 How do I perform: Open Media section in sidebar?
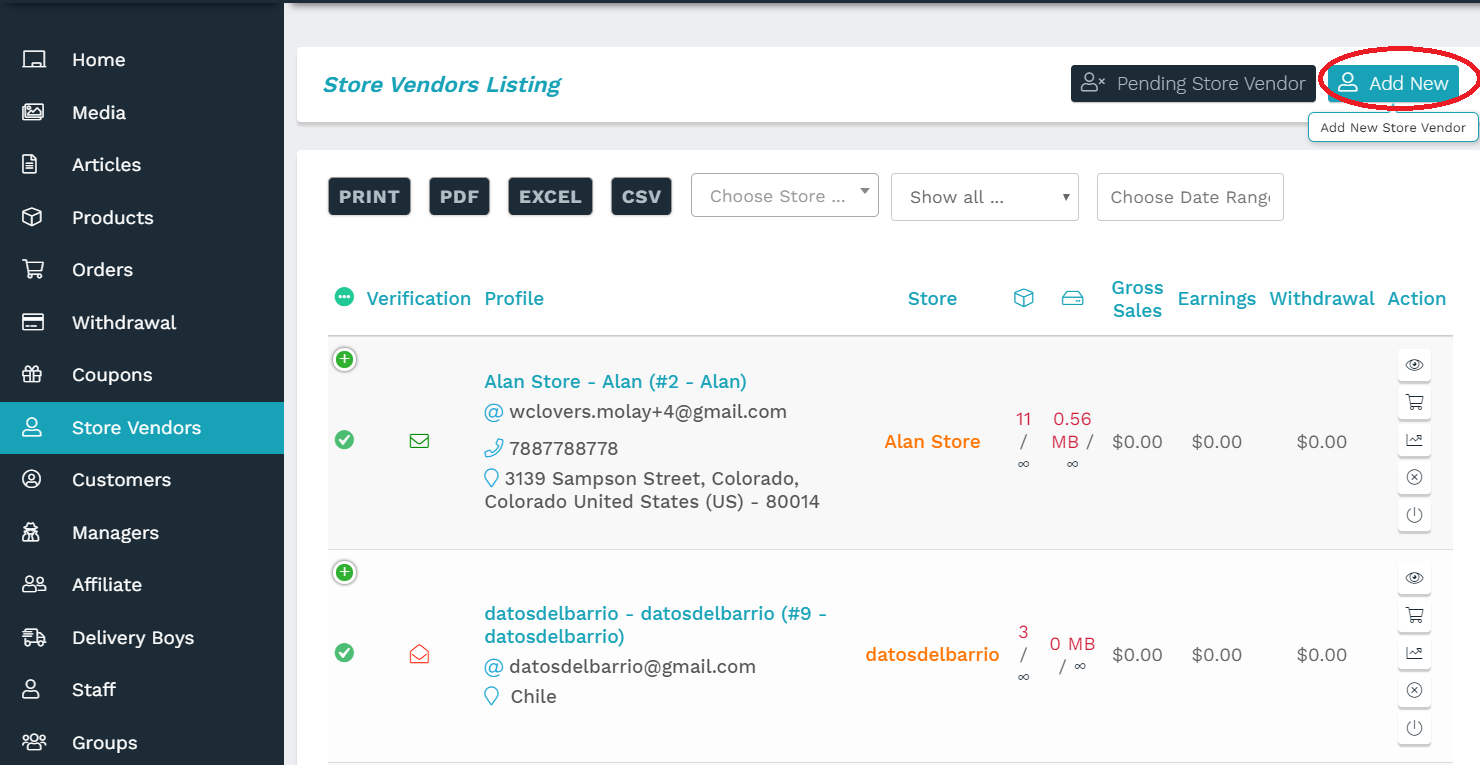click(142, 113)
